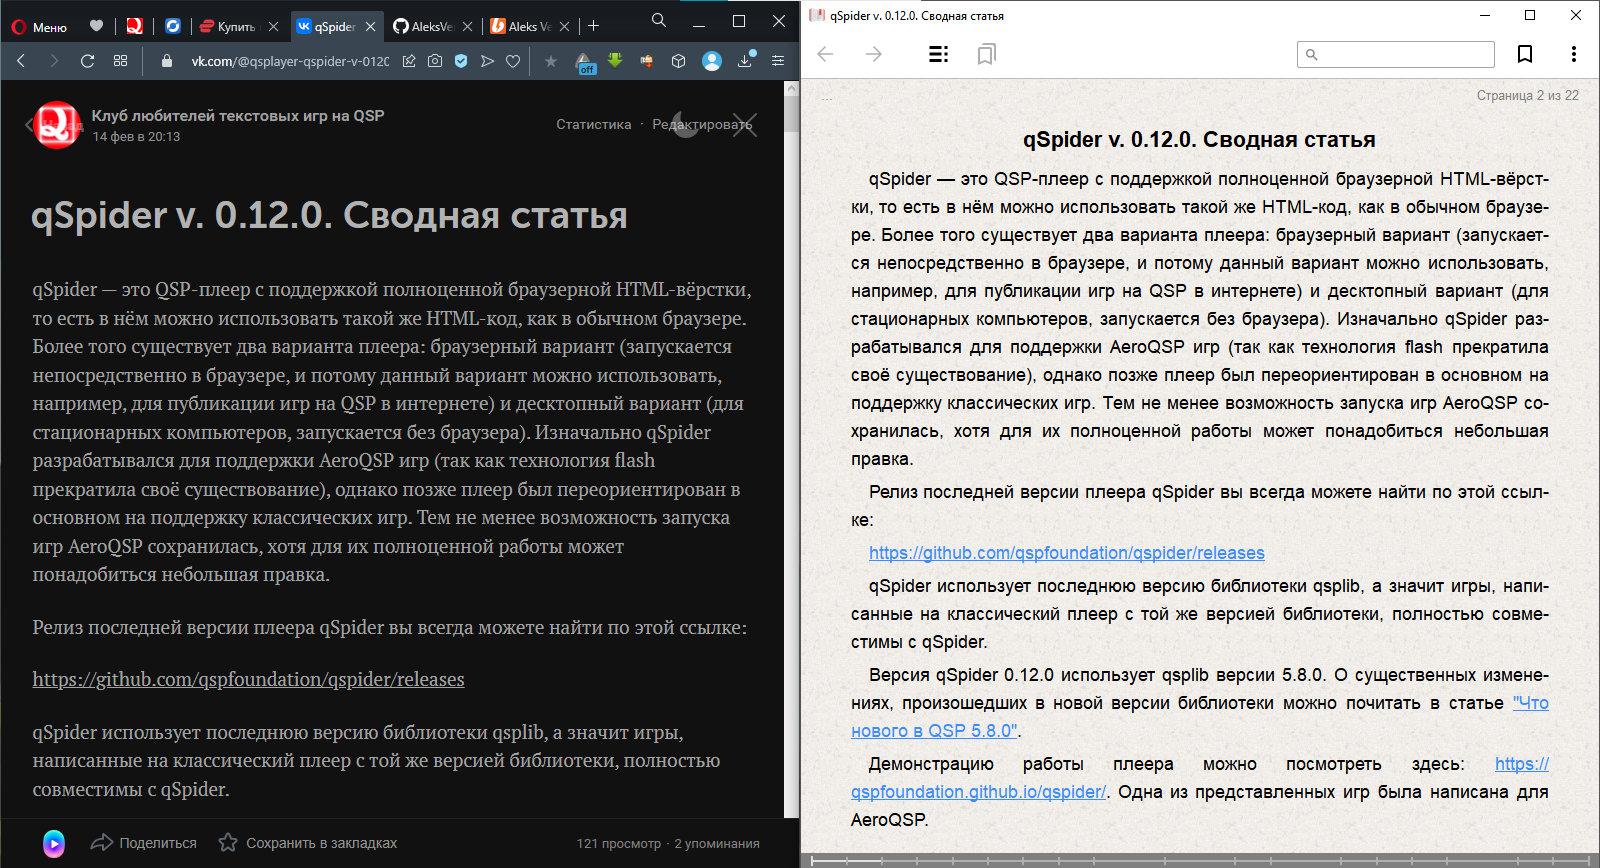Switch to the pinned blue sync-icon tab
This screenshot has height=868, width=1600.
(172, 26)
